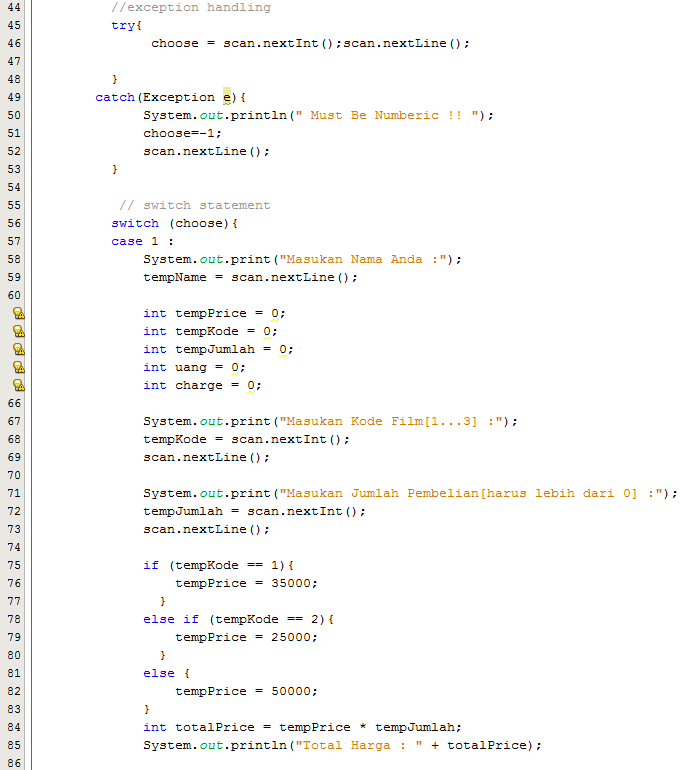Image resolution: width=680 pixels, height=770 pixels.
Task: Click line number 56 in the gutter
Action: pos(14,223)
